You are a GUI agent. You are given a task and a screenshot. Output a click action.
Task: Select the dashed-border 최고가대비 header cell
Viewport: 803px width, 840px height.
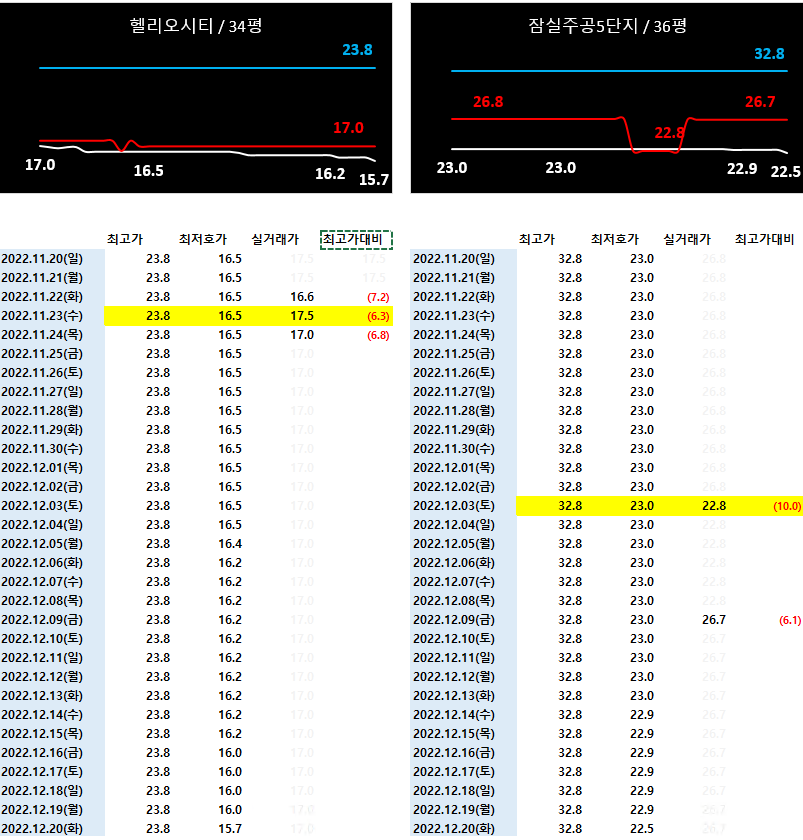(356, 239)
